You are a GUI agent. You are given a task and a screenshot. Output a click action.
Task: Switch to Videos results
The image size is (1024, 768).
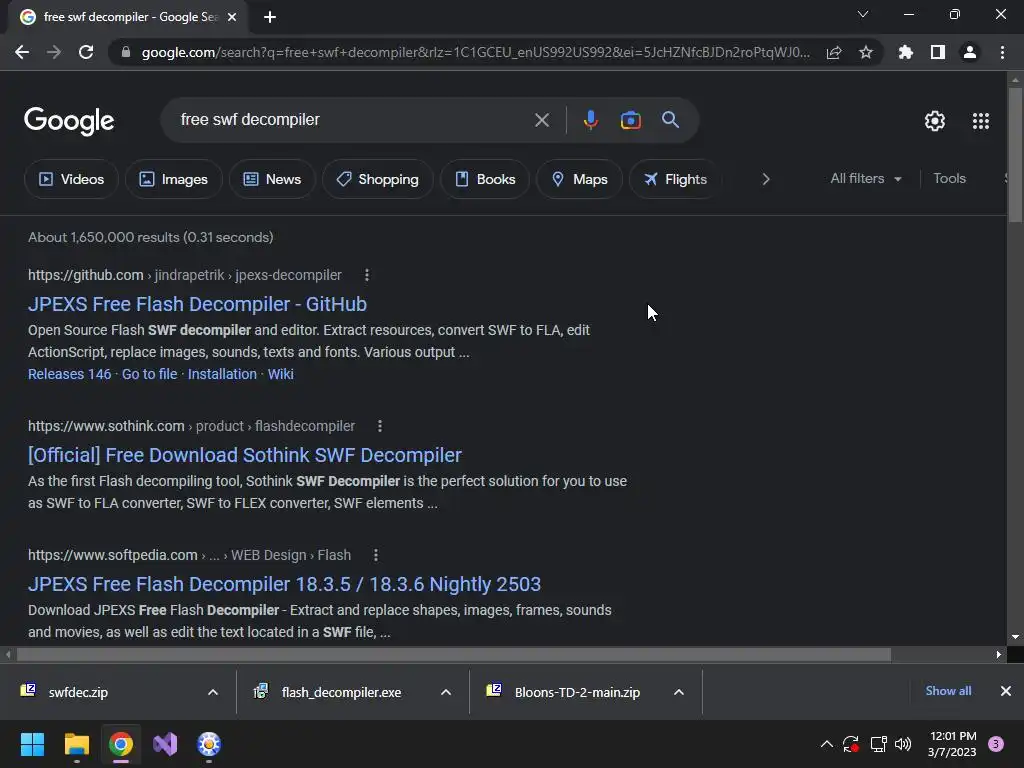click(x=71, y=179)
